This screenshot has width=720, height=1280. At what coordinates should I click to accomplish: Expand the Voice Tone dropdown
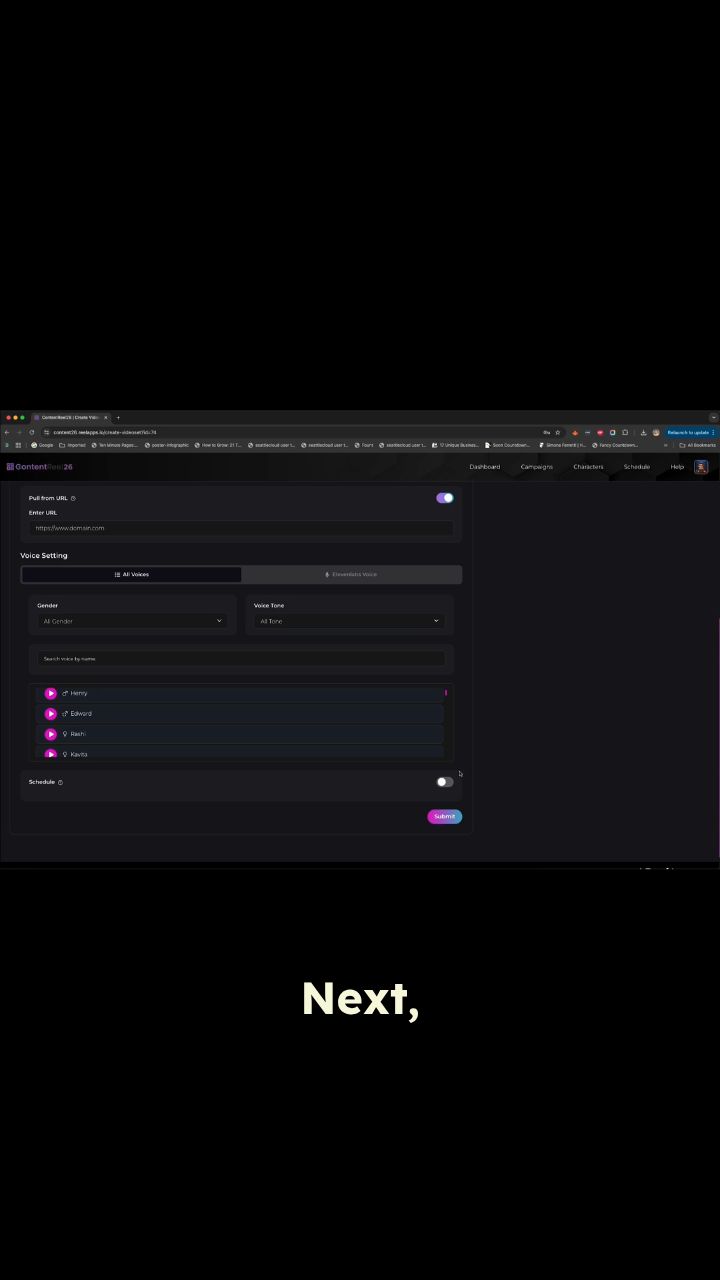(x=349, y=621)
